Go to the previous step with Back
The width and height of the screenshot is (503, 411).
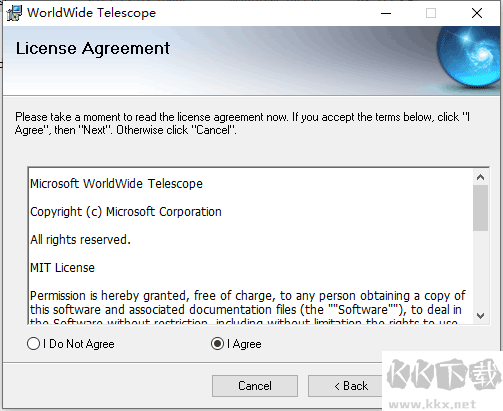[x=347, y=386]
